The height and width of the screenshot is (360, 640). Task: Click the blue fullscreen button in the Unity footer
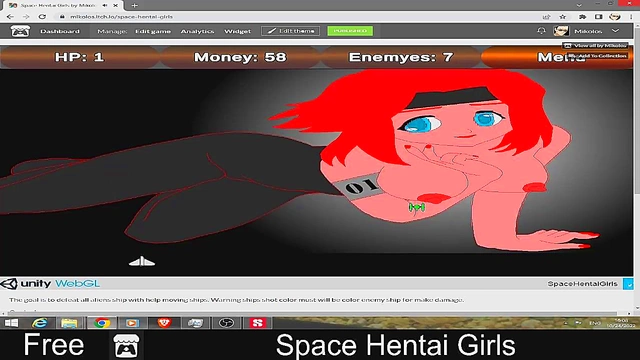[x=628, y=284]
